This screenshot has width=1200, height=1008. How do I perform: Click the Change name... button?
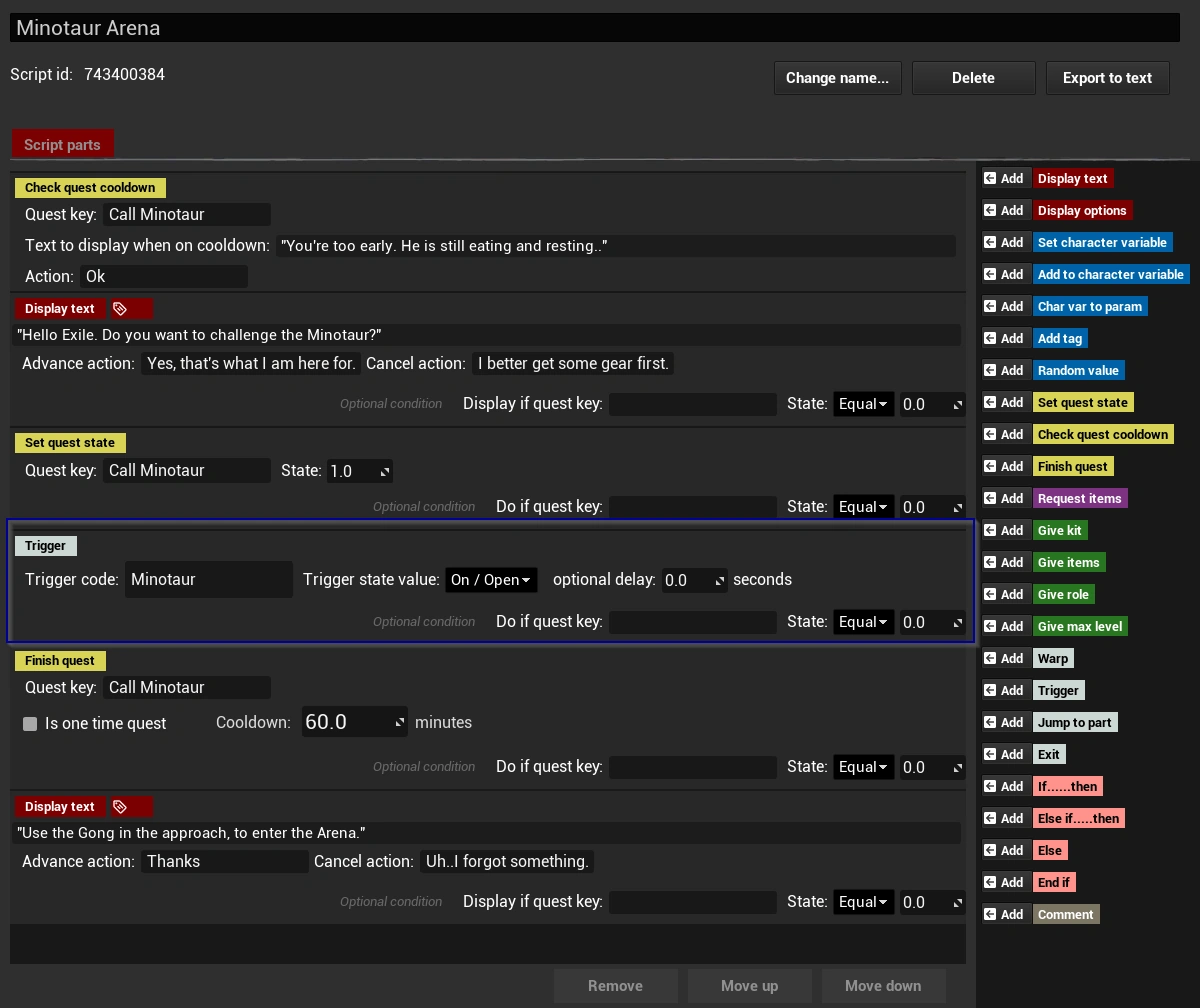point(837,78)
